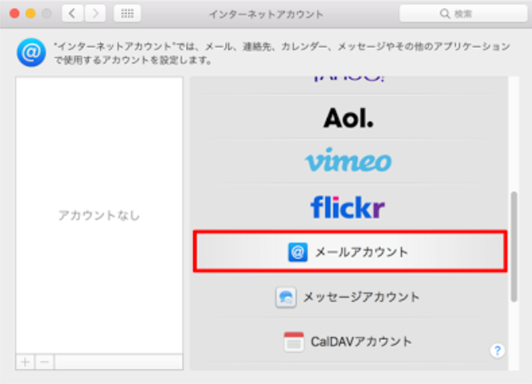Click the blue @ mail account icon

tap(298, 252)
